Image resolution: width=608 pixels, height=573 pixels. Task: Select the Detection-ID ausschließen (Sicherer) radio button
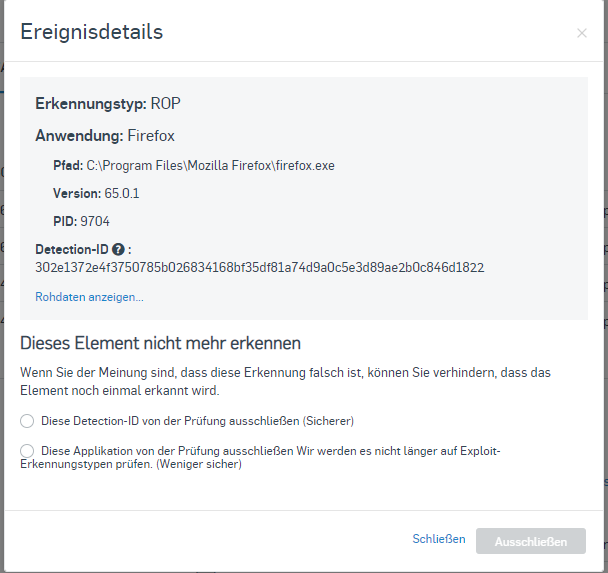pos(27,421)
